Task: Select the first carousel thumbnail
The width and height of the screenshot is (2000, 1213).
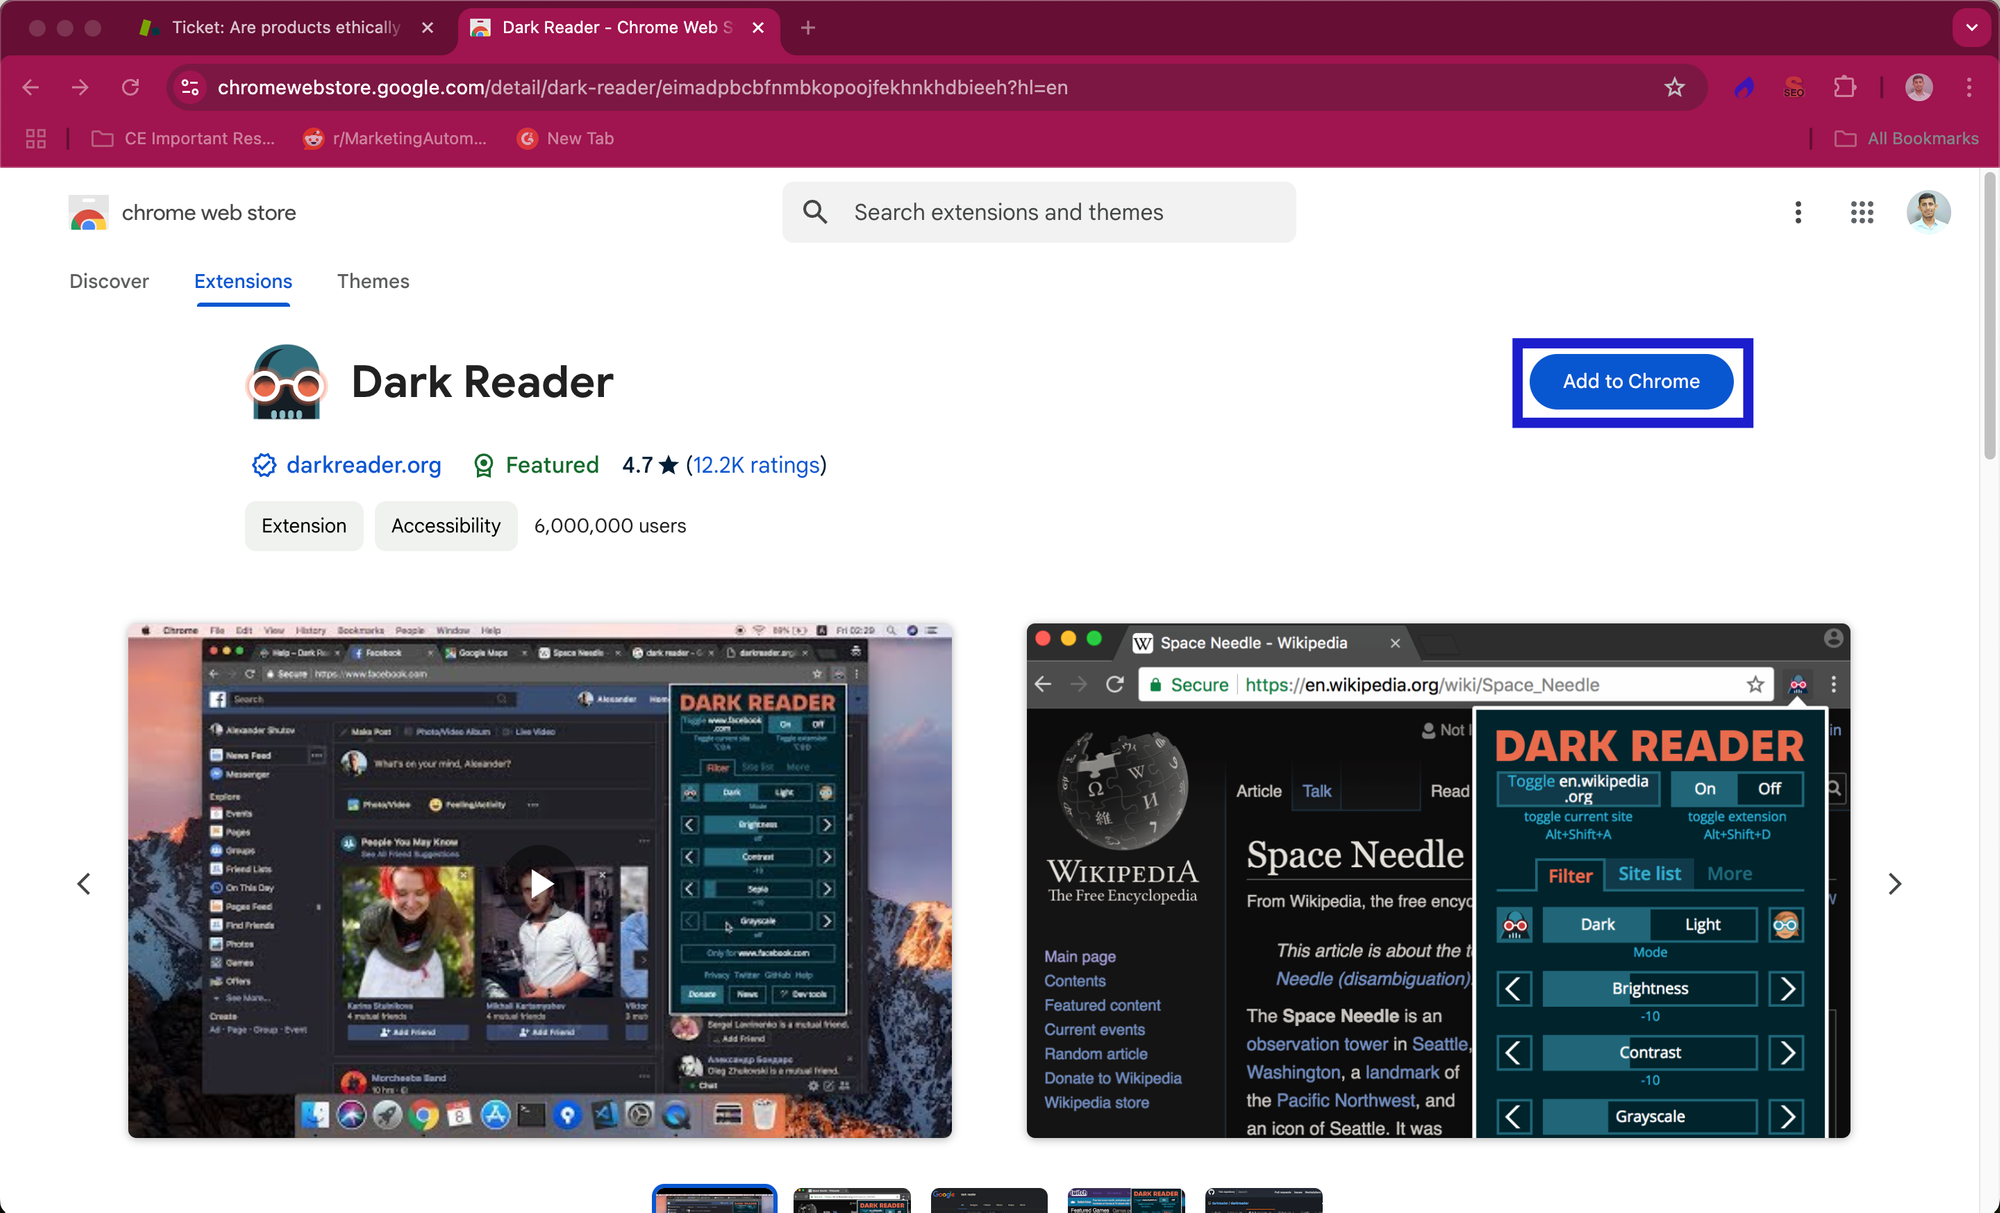Action: click(x=714, y=1199)
